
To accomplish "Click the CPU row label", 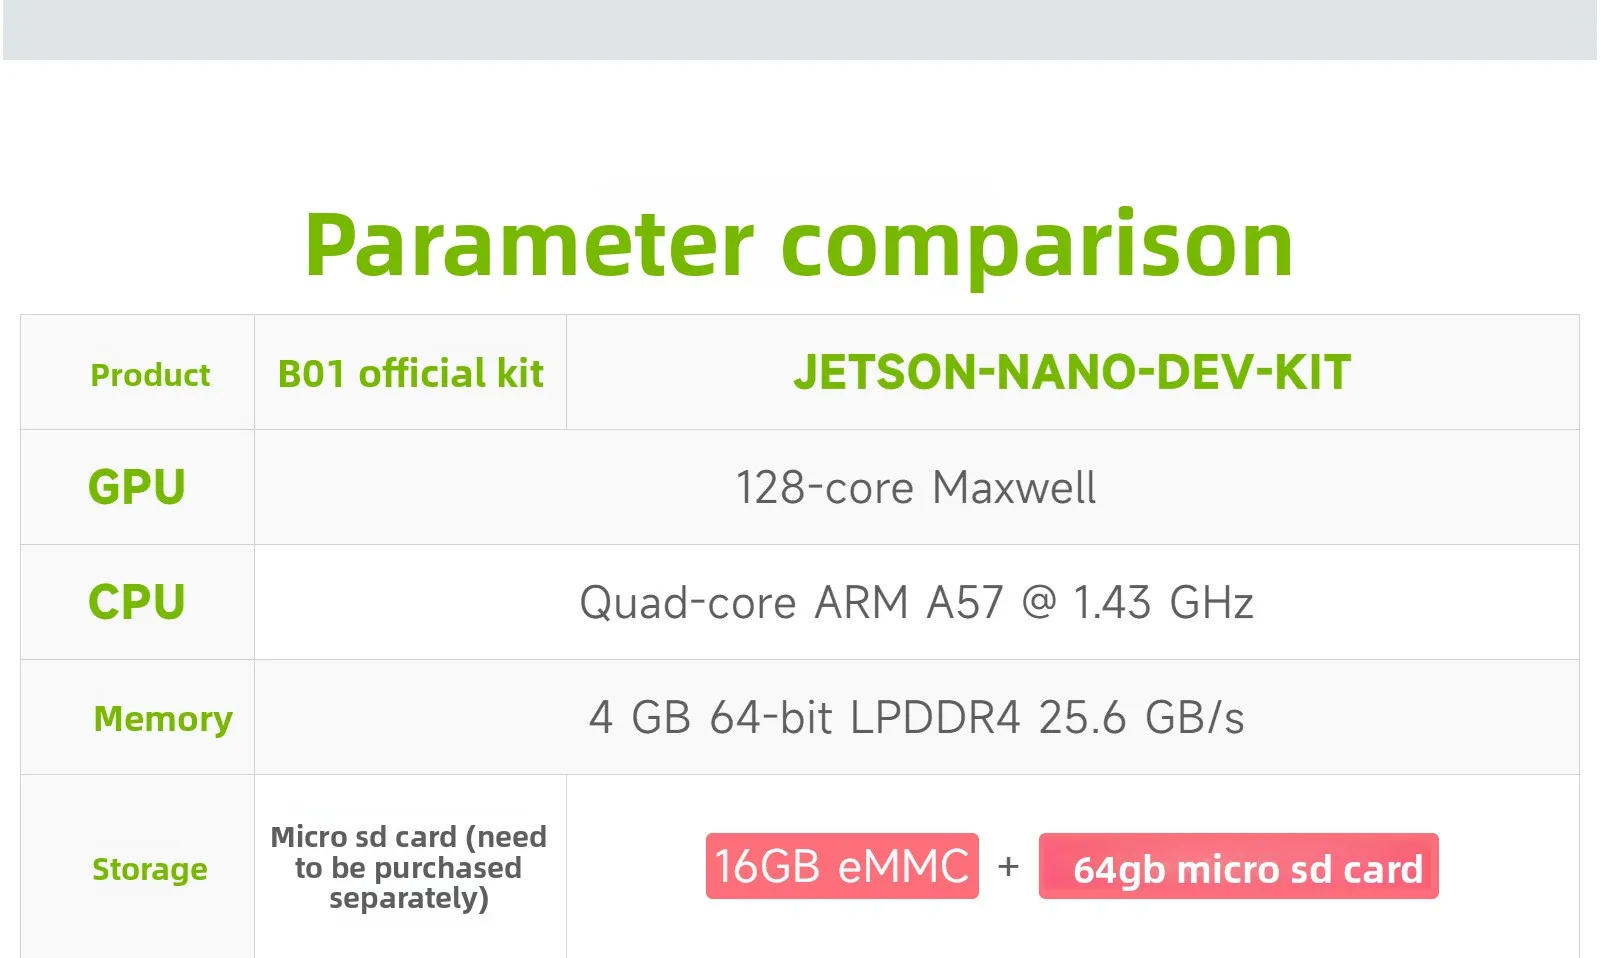I will (137, 602).
